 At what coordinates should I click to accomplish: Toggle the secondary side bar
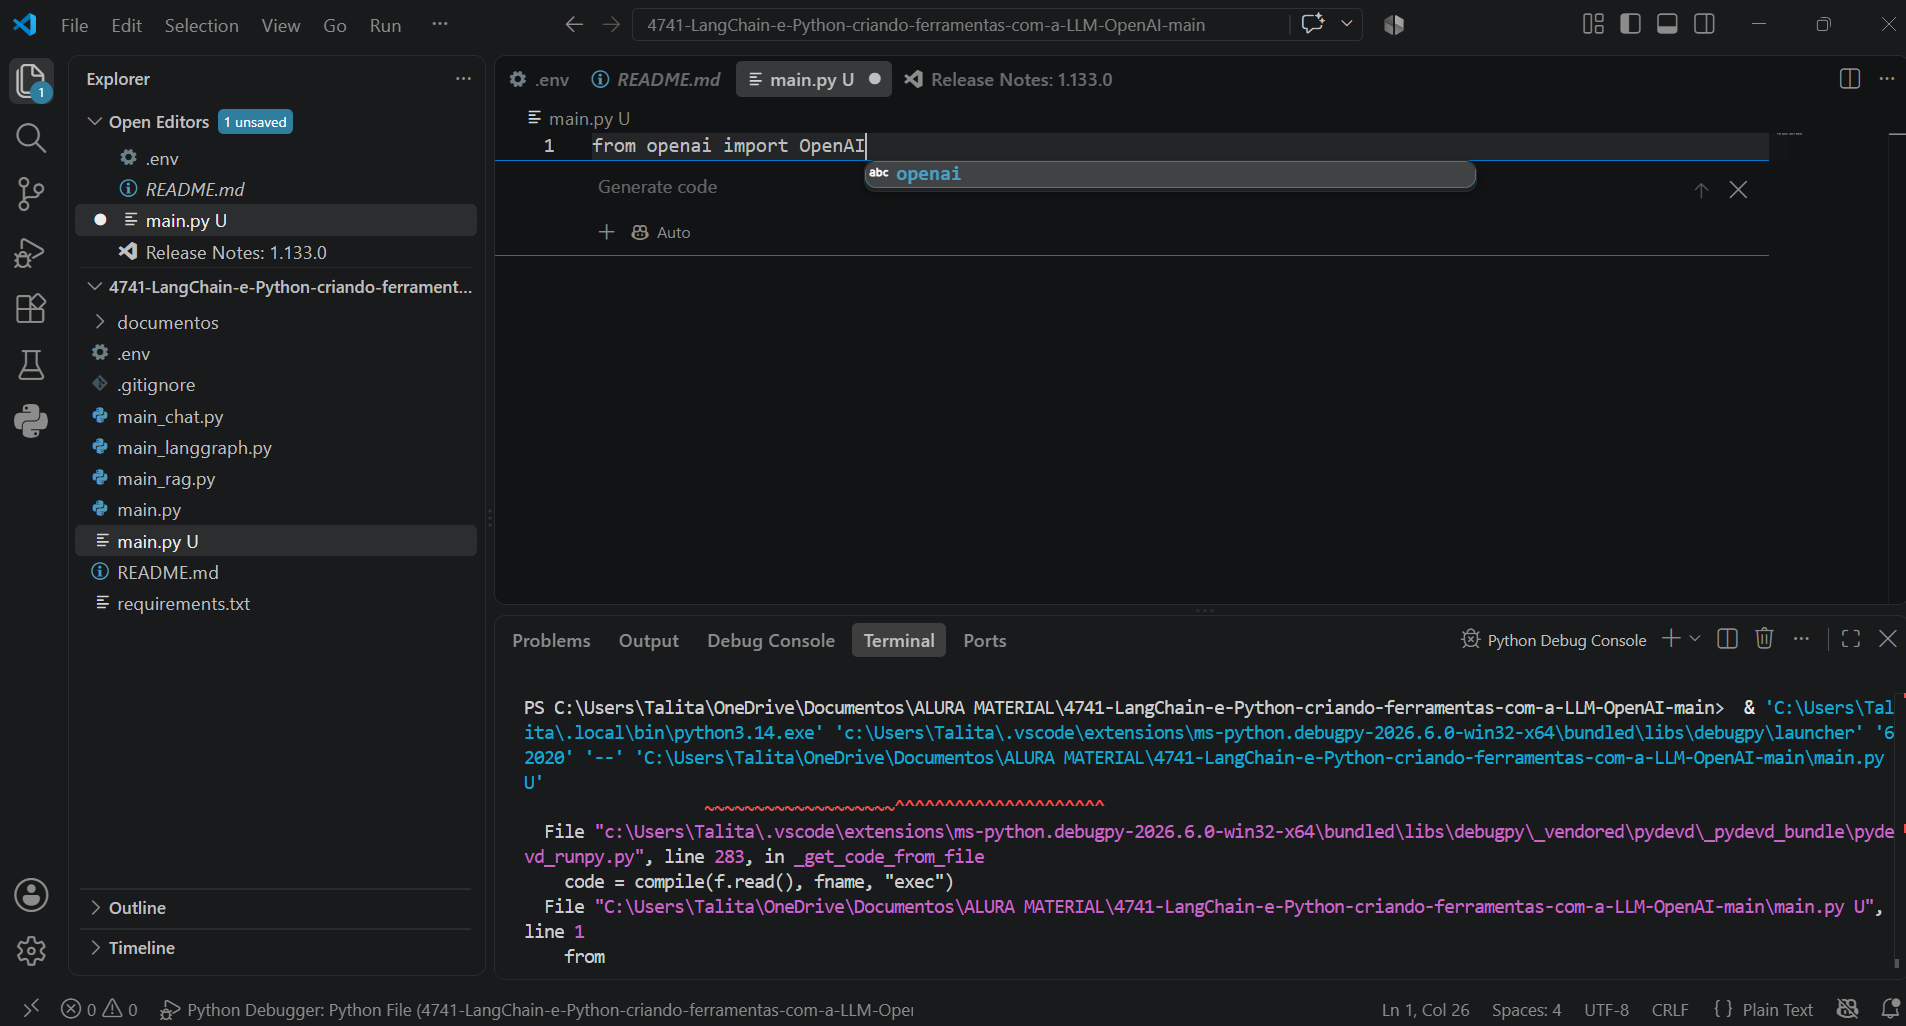(1705, 24)
